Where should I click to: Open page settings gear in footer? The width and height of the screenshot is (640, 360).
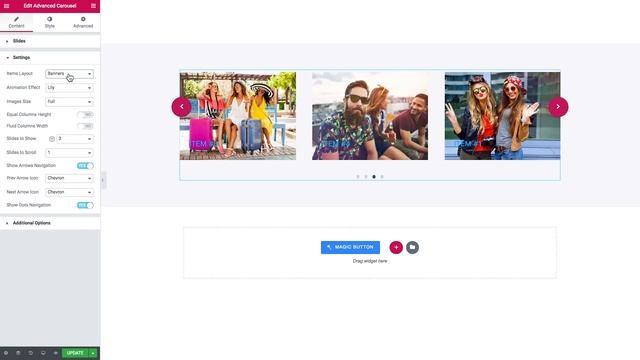6,353
